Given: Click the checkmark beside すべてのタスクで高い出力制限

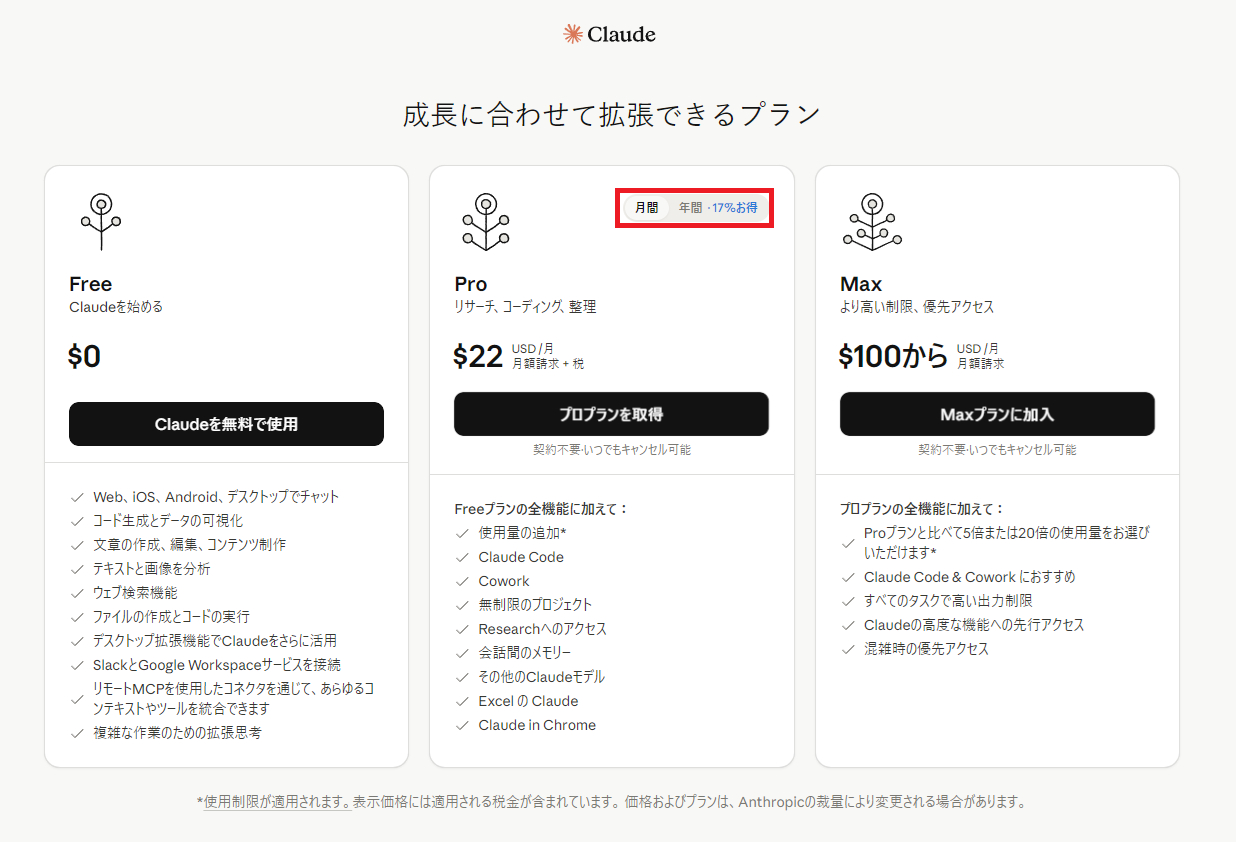Looking at the screenshot, I should [848, 601].
